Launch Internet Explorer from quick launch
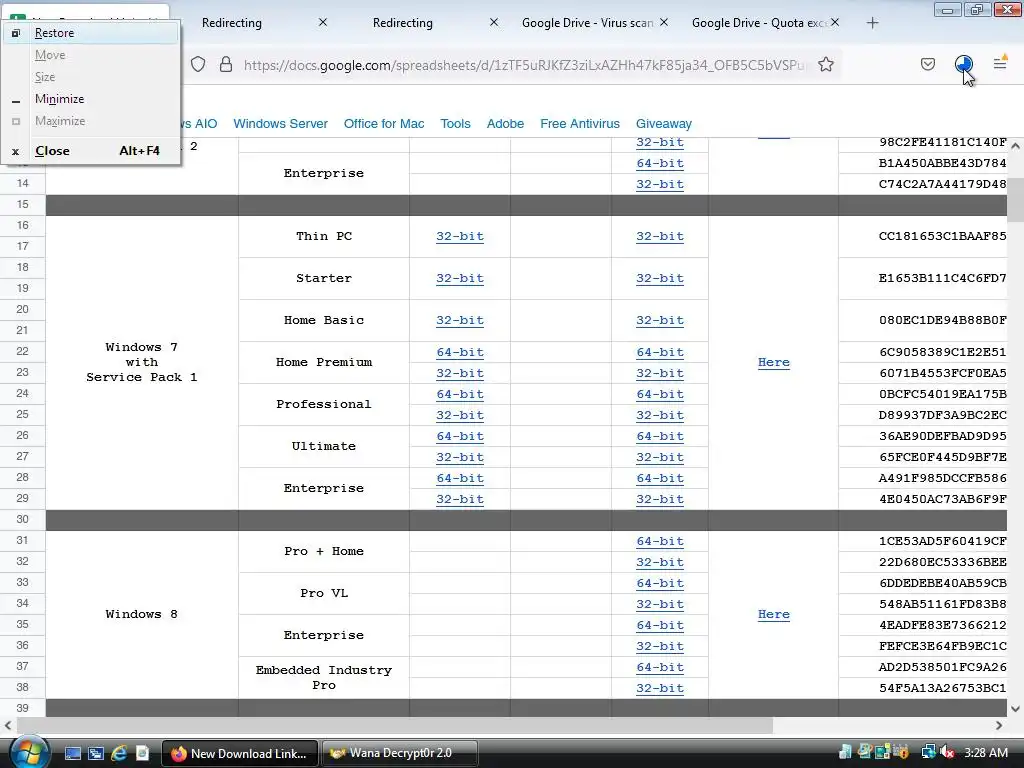The image size is (1024, 768). pyautogui.click(x=118, y=753)
